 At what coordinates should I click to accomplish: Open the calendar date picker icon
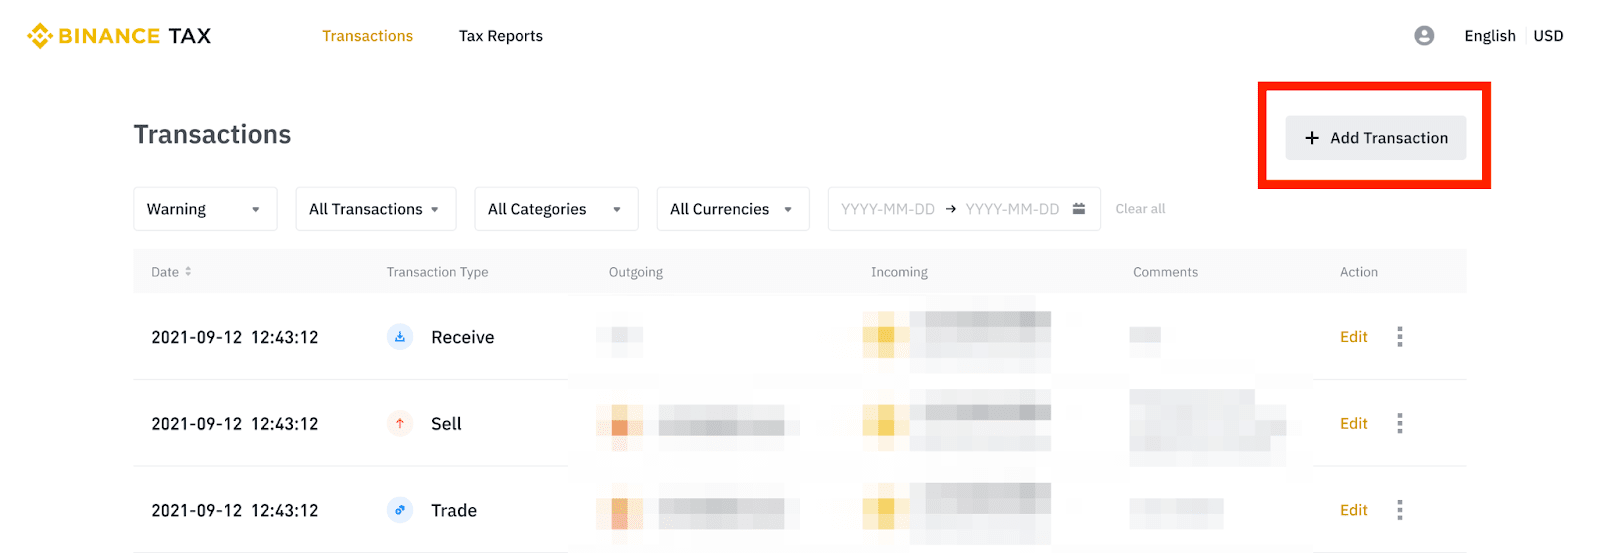tap(1079, 209)
